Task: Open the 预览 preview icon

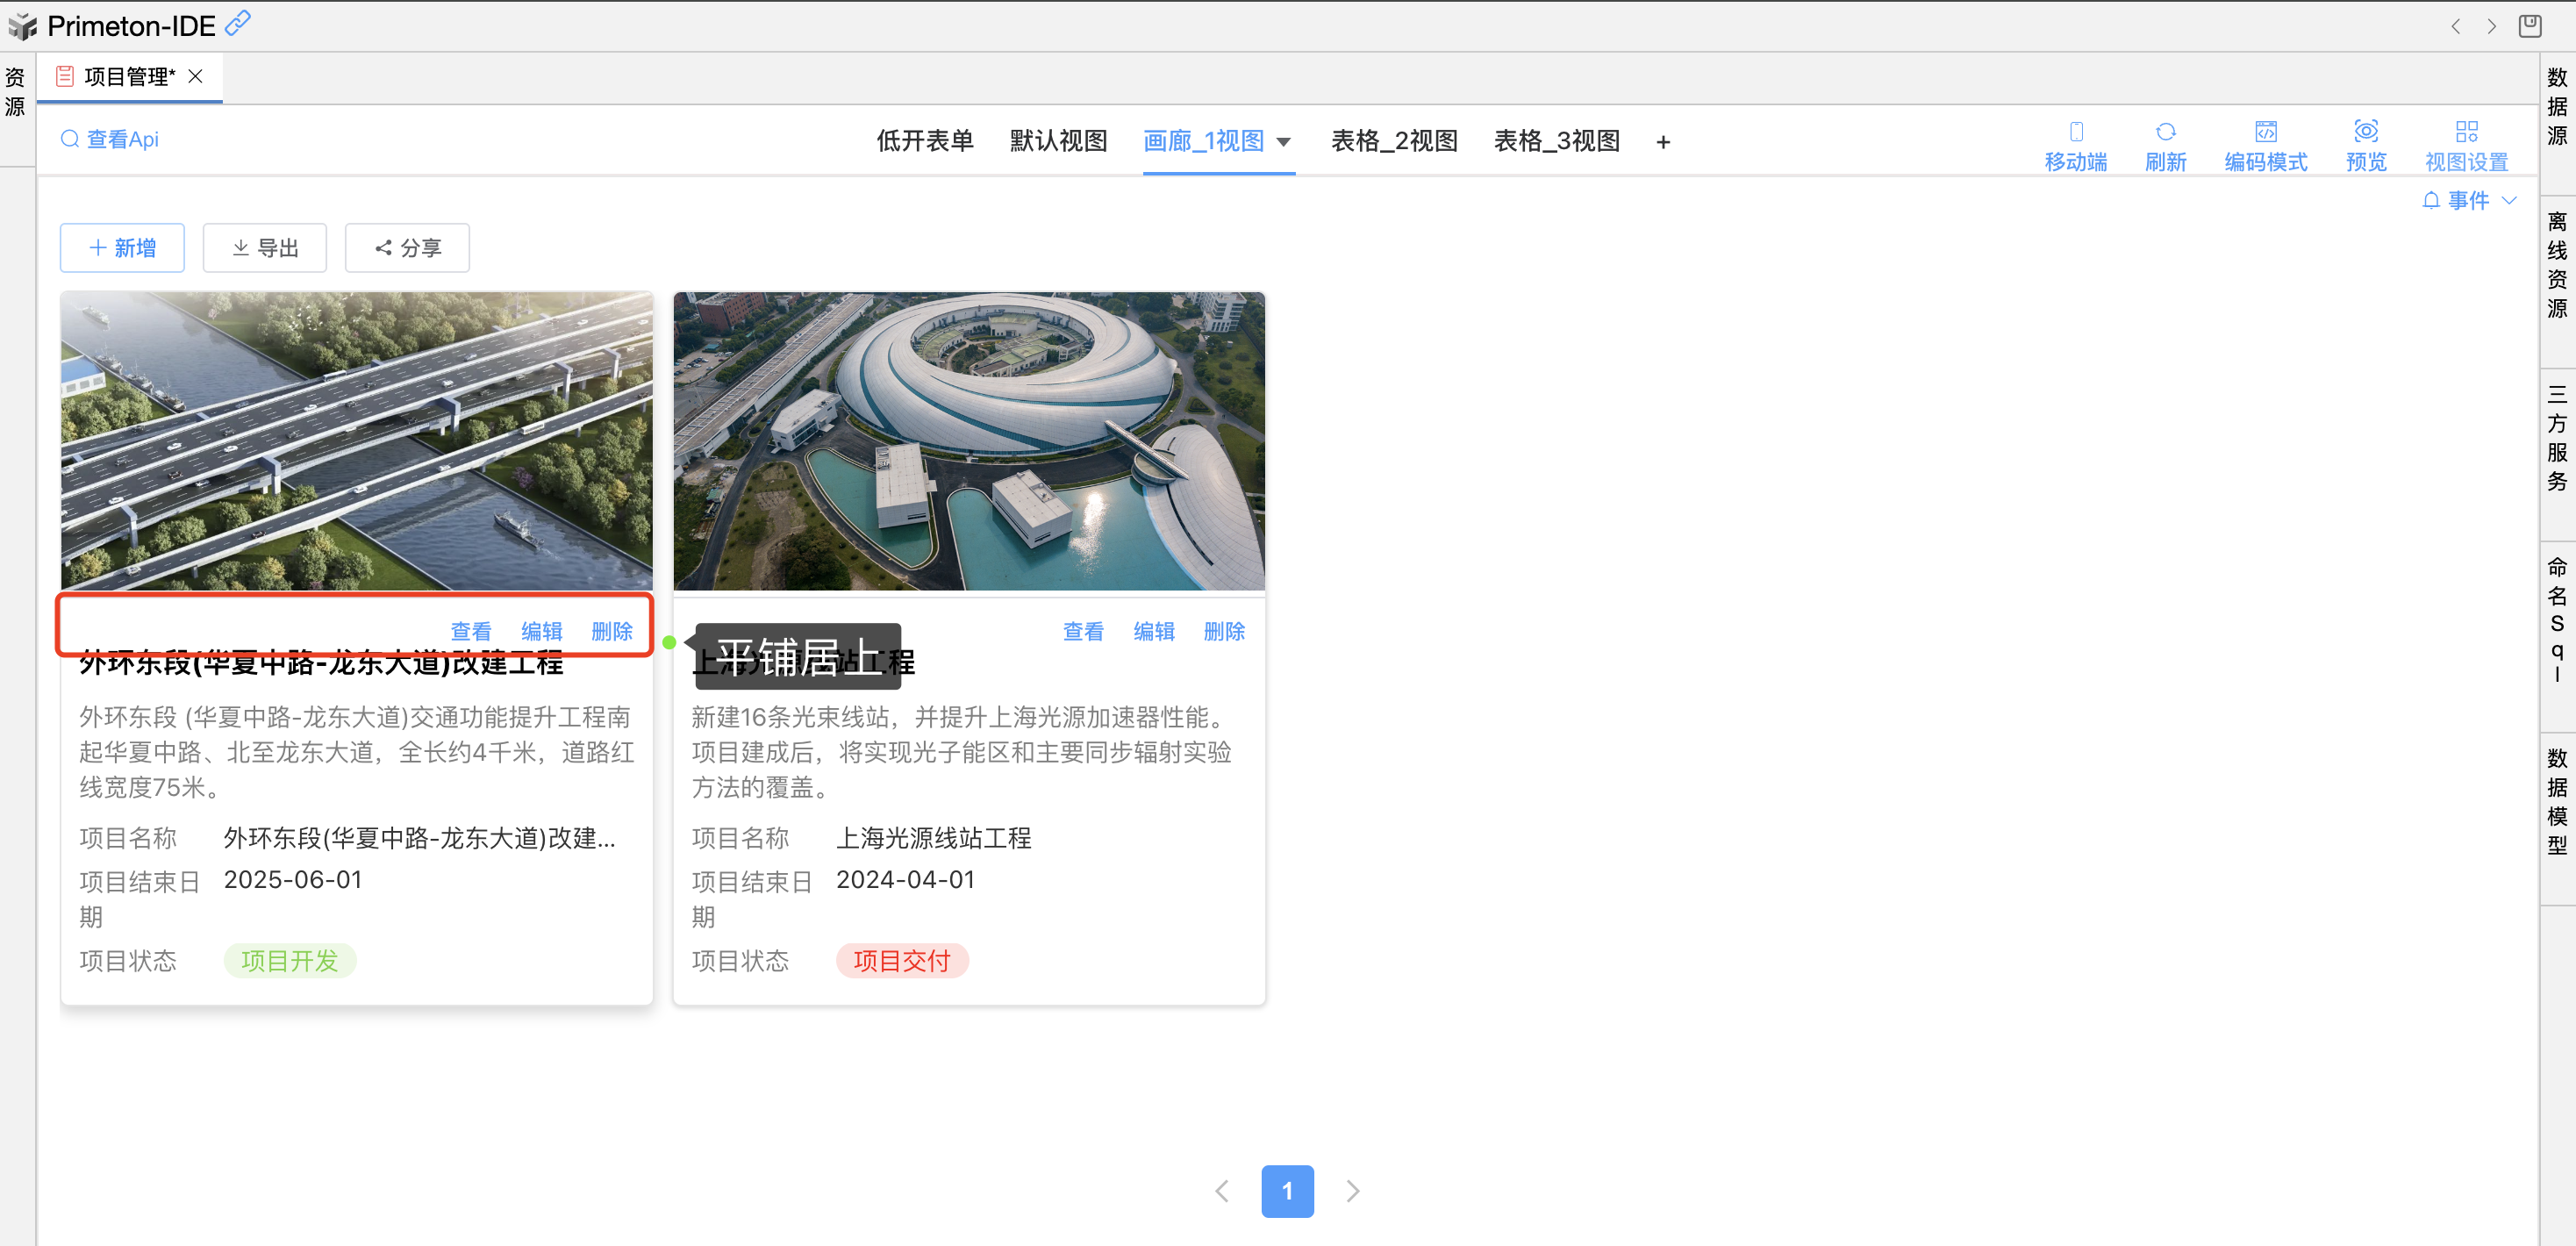Action: 2366,143
